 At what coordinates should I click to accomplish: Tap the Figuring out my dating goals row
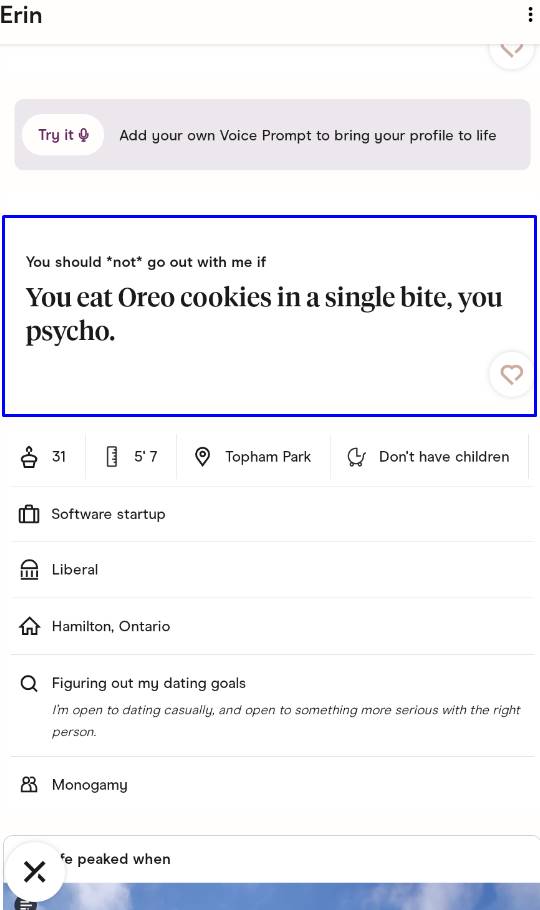coord(273,706)
